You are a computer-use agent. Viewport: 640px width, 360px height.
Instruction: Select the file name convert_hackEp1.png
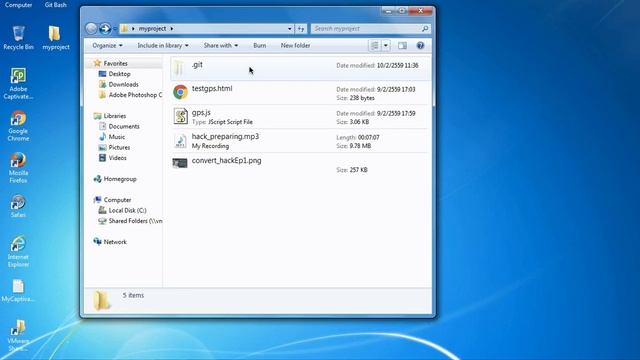[227, 160]
